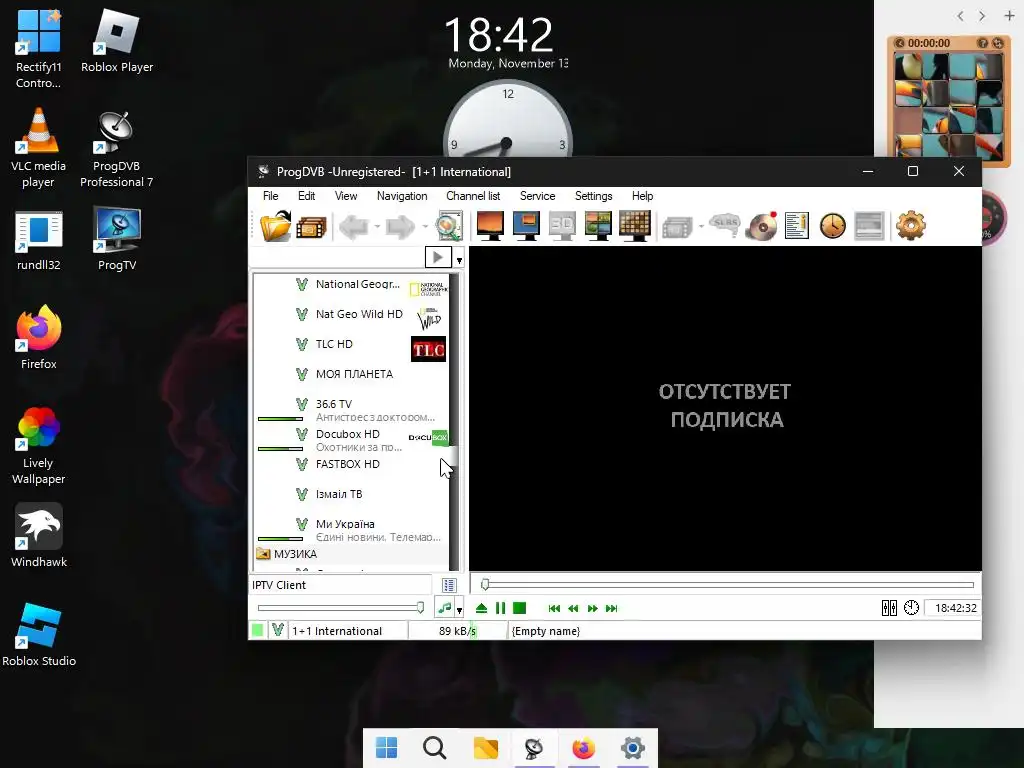Open the Channel list menu
The image size is (1024, 768).
point(473,196)
